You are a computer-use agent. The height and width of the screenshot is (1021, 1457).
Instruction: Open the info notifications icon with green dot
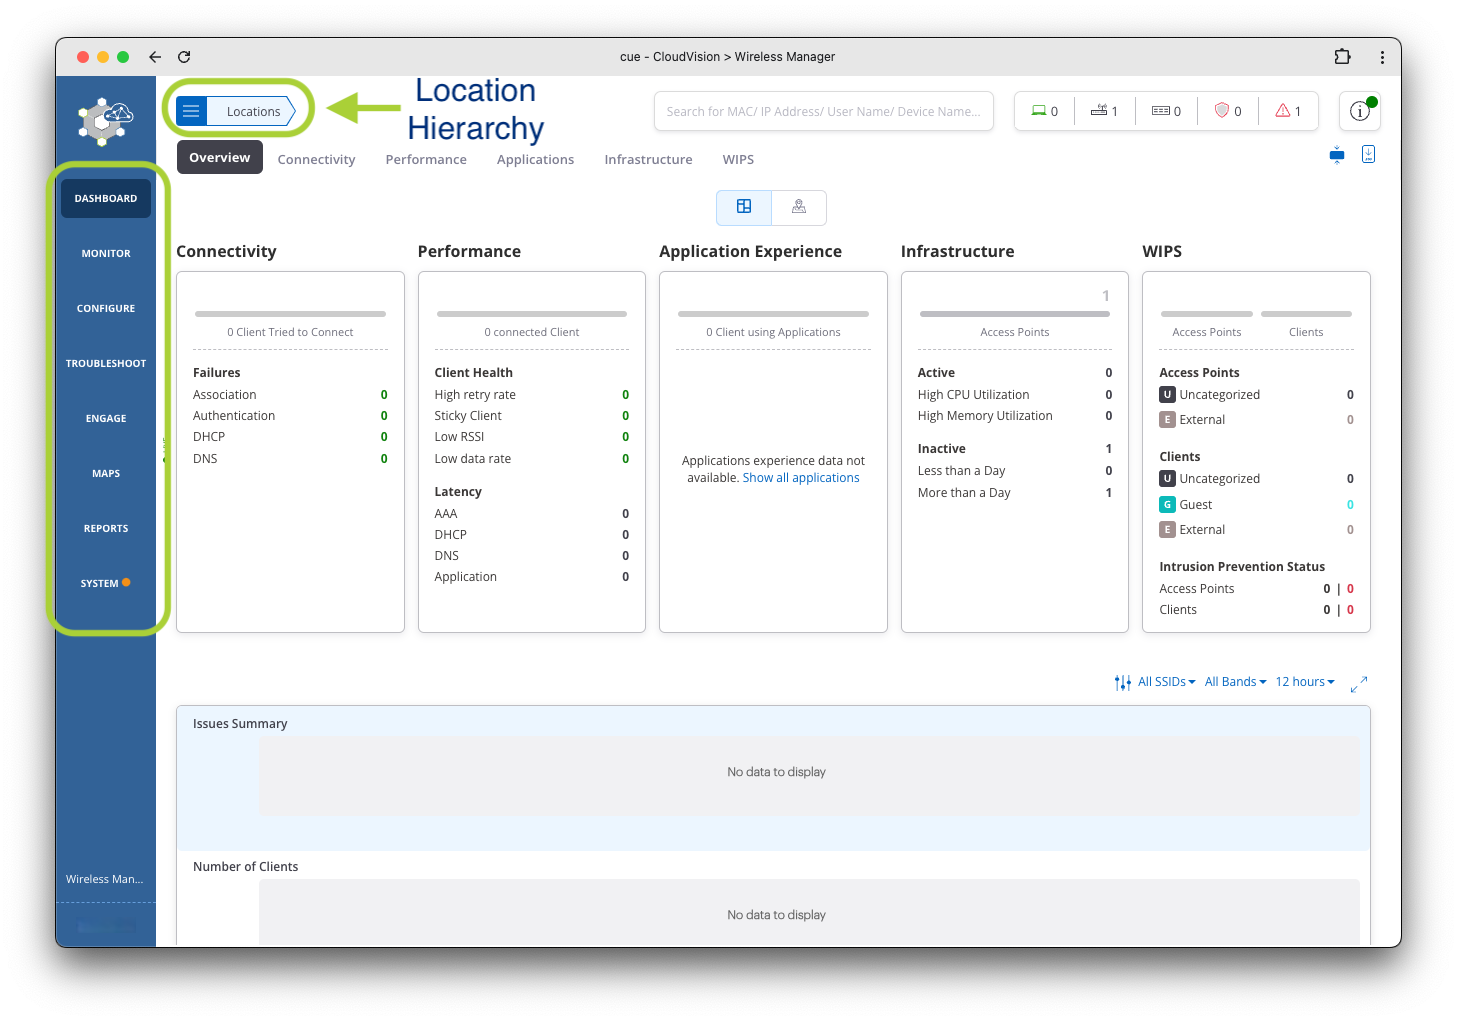click(1359, 111)
